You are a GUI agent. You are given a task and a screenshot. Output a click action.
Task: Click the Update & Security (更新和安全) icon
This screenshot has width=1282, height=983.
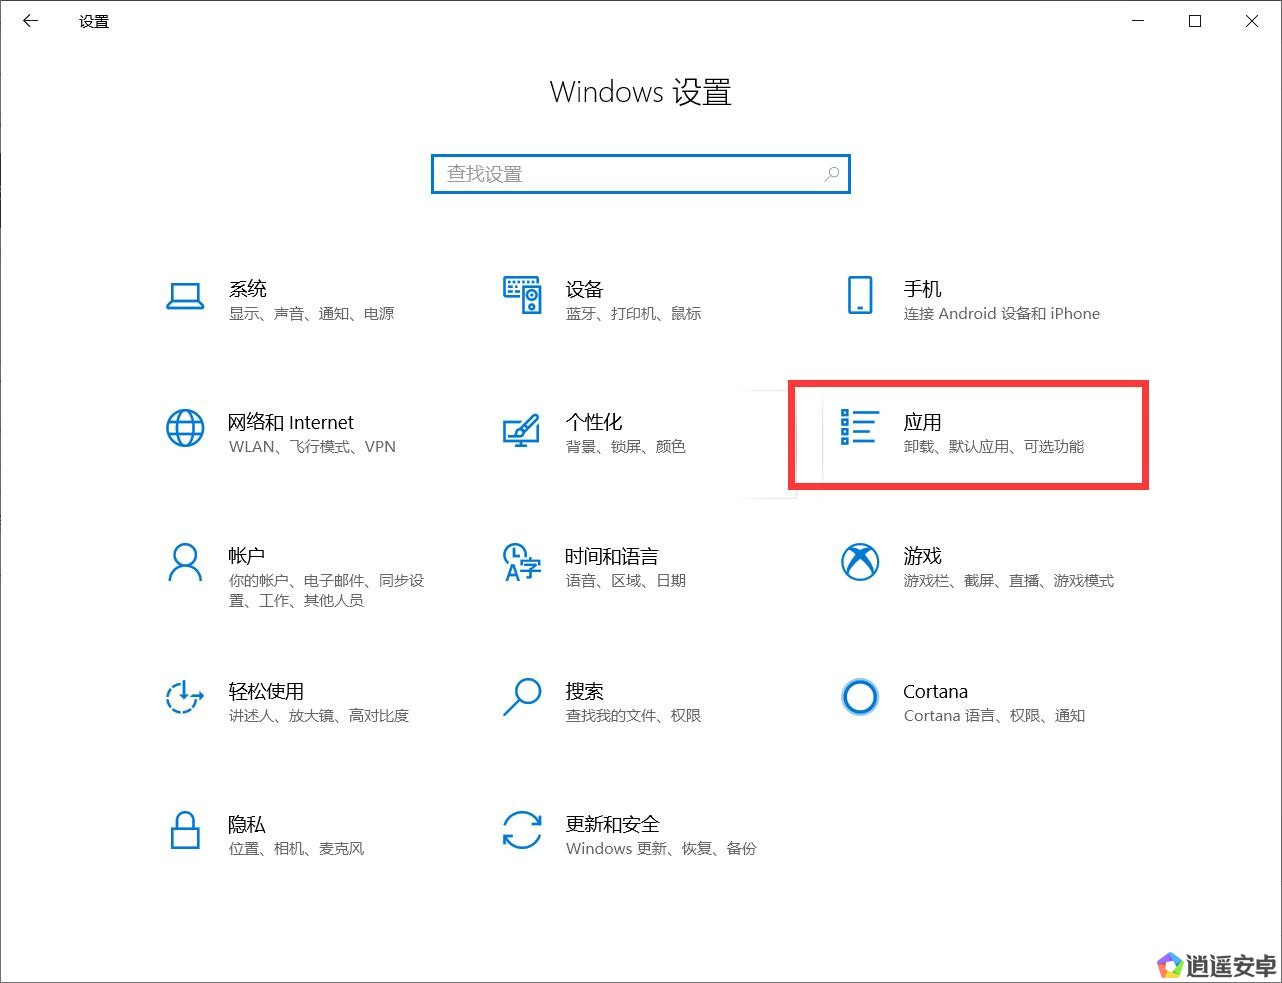tap(521, 830)
